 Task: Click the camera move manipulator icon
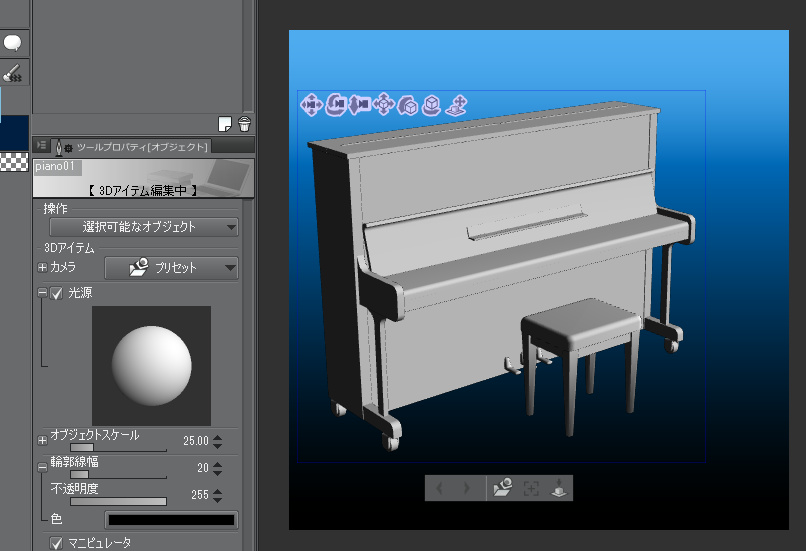tap(311, 105)
